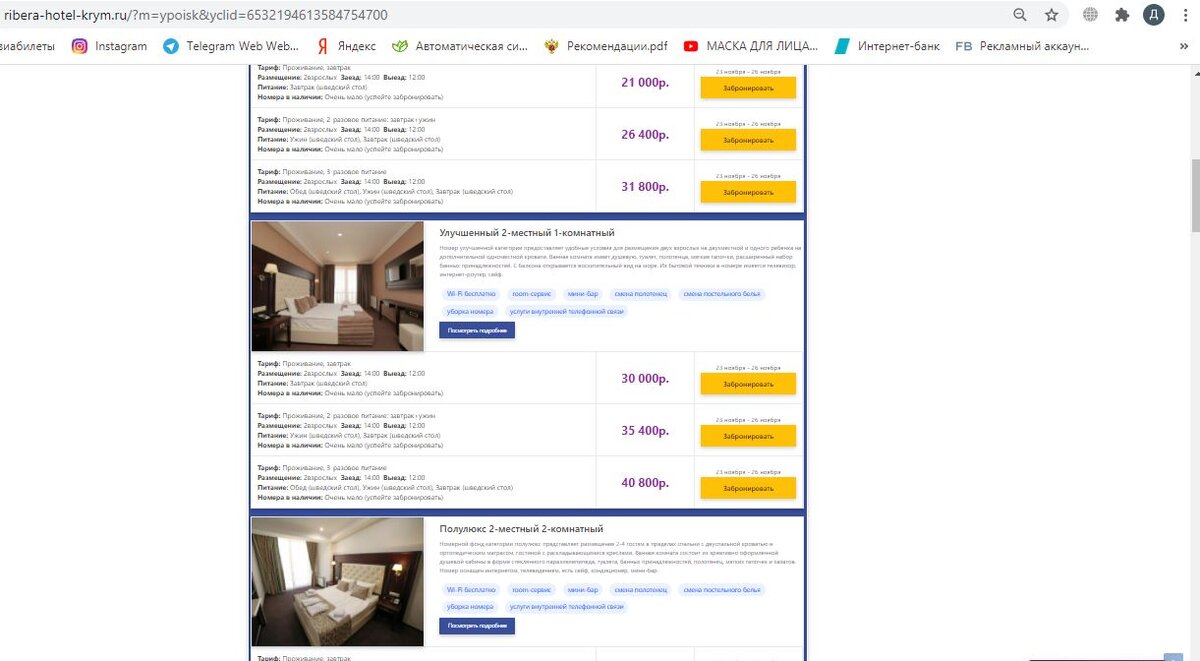The height and width of the screenshot is (661, 1200).
Task: Open the МАСКА ДЛЯ ЛИЦА YouTube bookmark
Action: point(751,46)
